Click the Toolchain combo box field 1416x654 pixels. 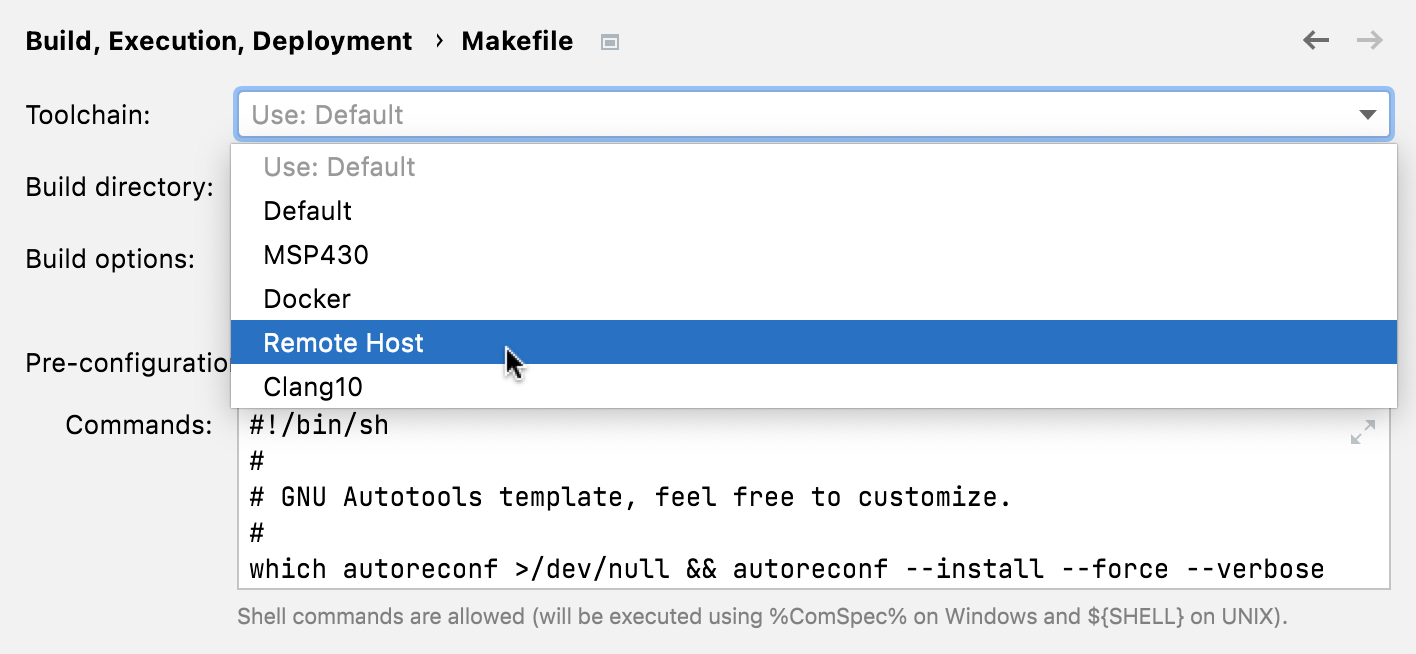[700, 114]
